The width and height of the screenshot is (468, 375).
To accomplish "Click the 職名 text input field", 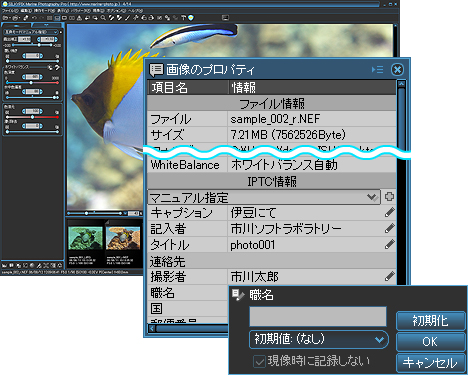I will tap(318, 317).
